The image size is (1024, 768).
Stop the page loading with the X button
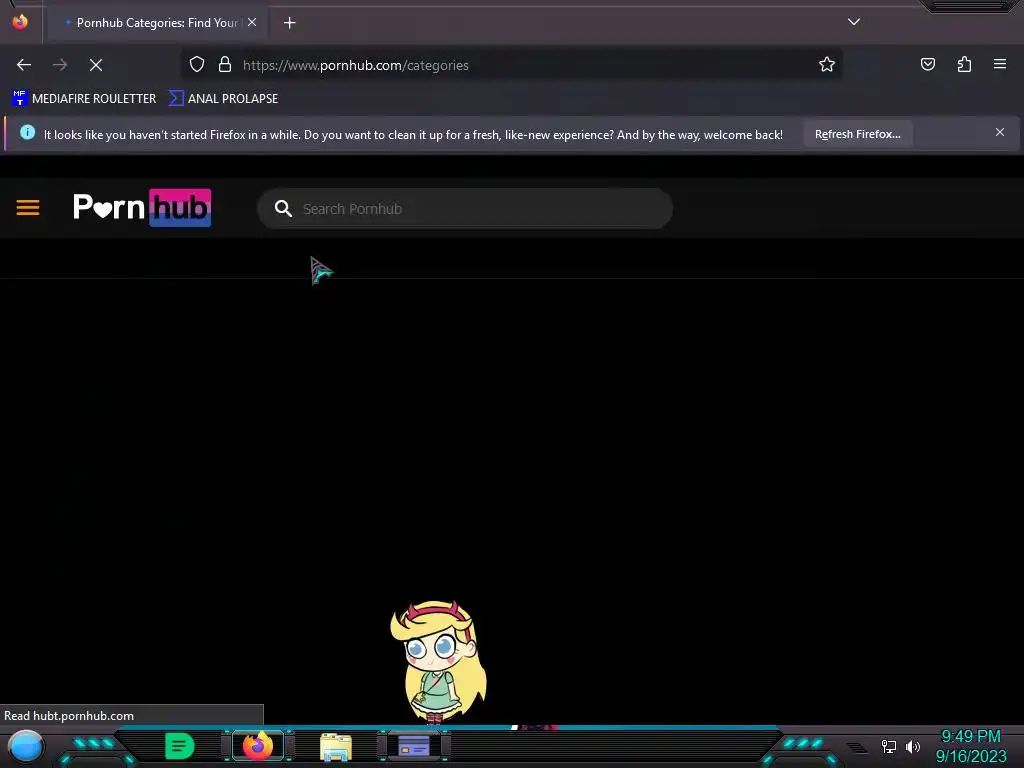pyautogui.click(x=96, y=65)
